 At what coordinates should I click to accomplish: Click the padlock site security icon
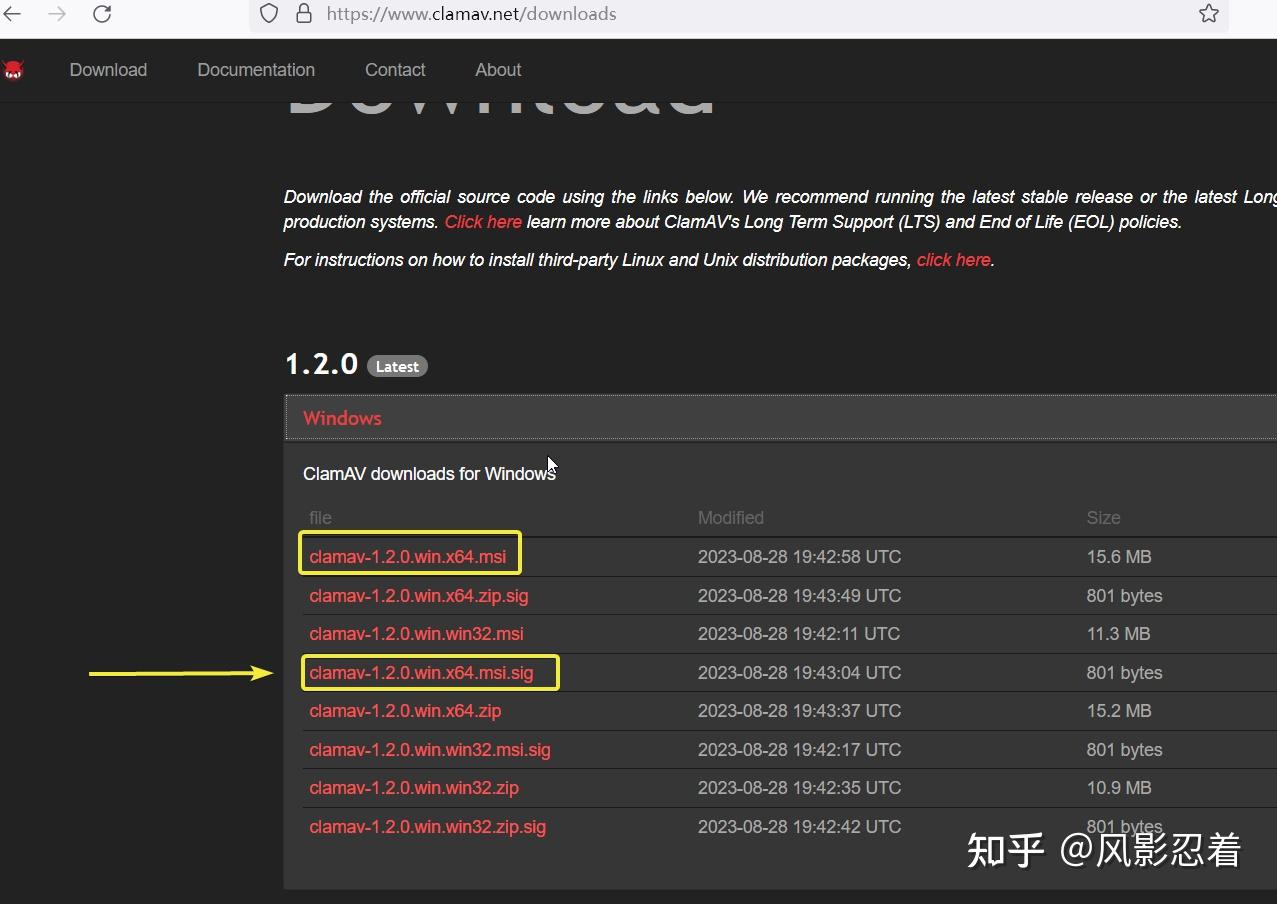click(304, 14)
